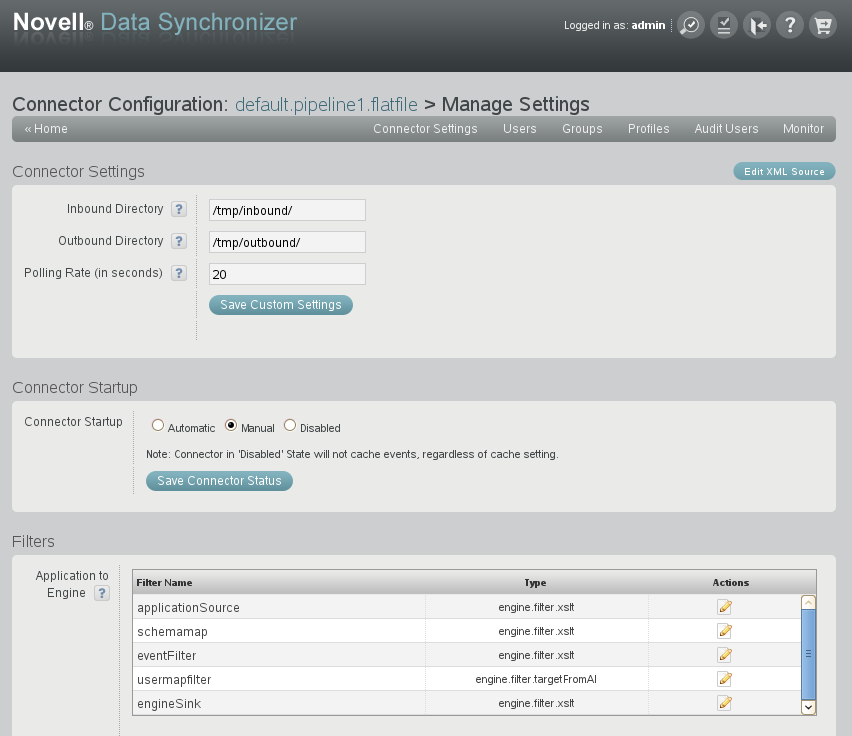852x736 pixels.
Task: Open the Users tab
Action: pos(520,129)
